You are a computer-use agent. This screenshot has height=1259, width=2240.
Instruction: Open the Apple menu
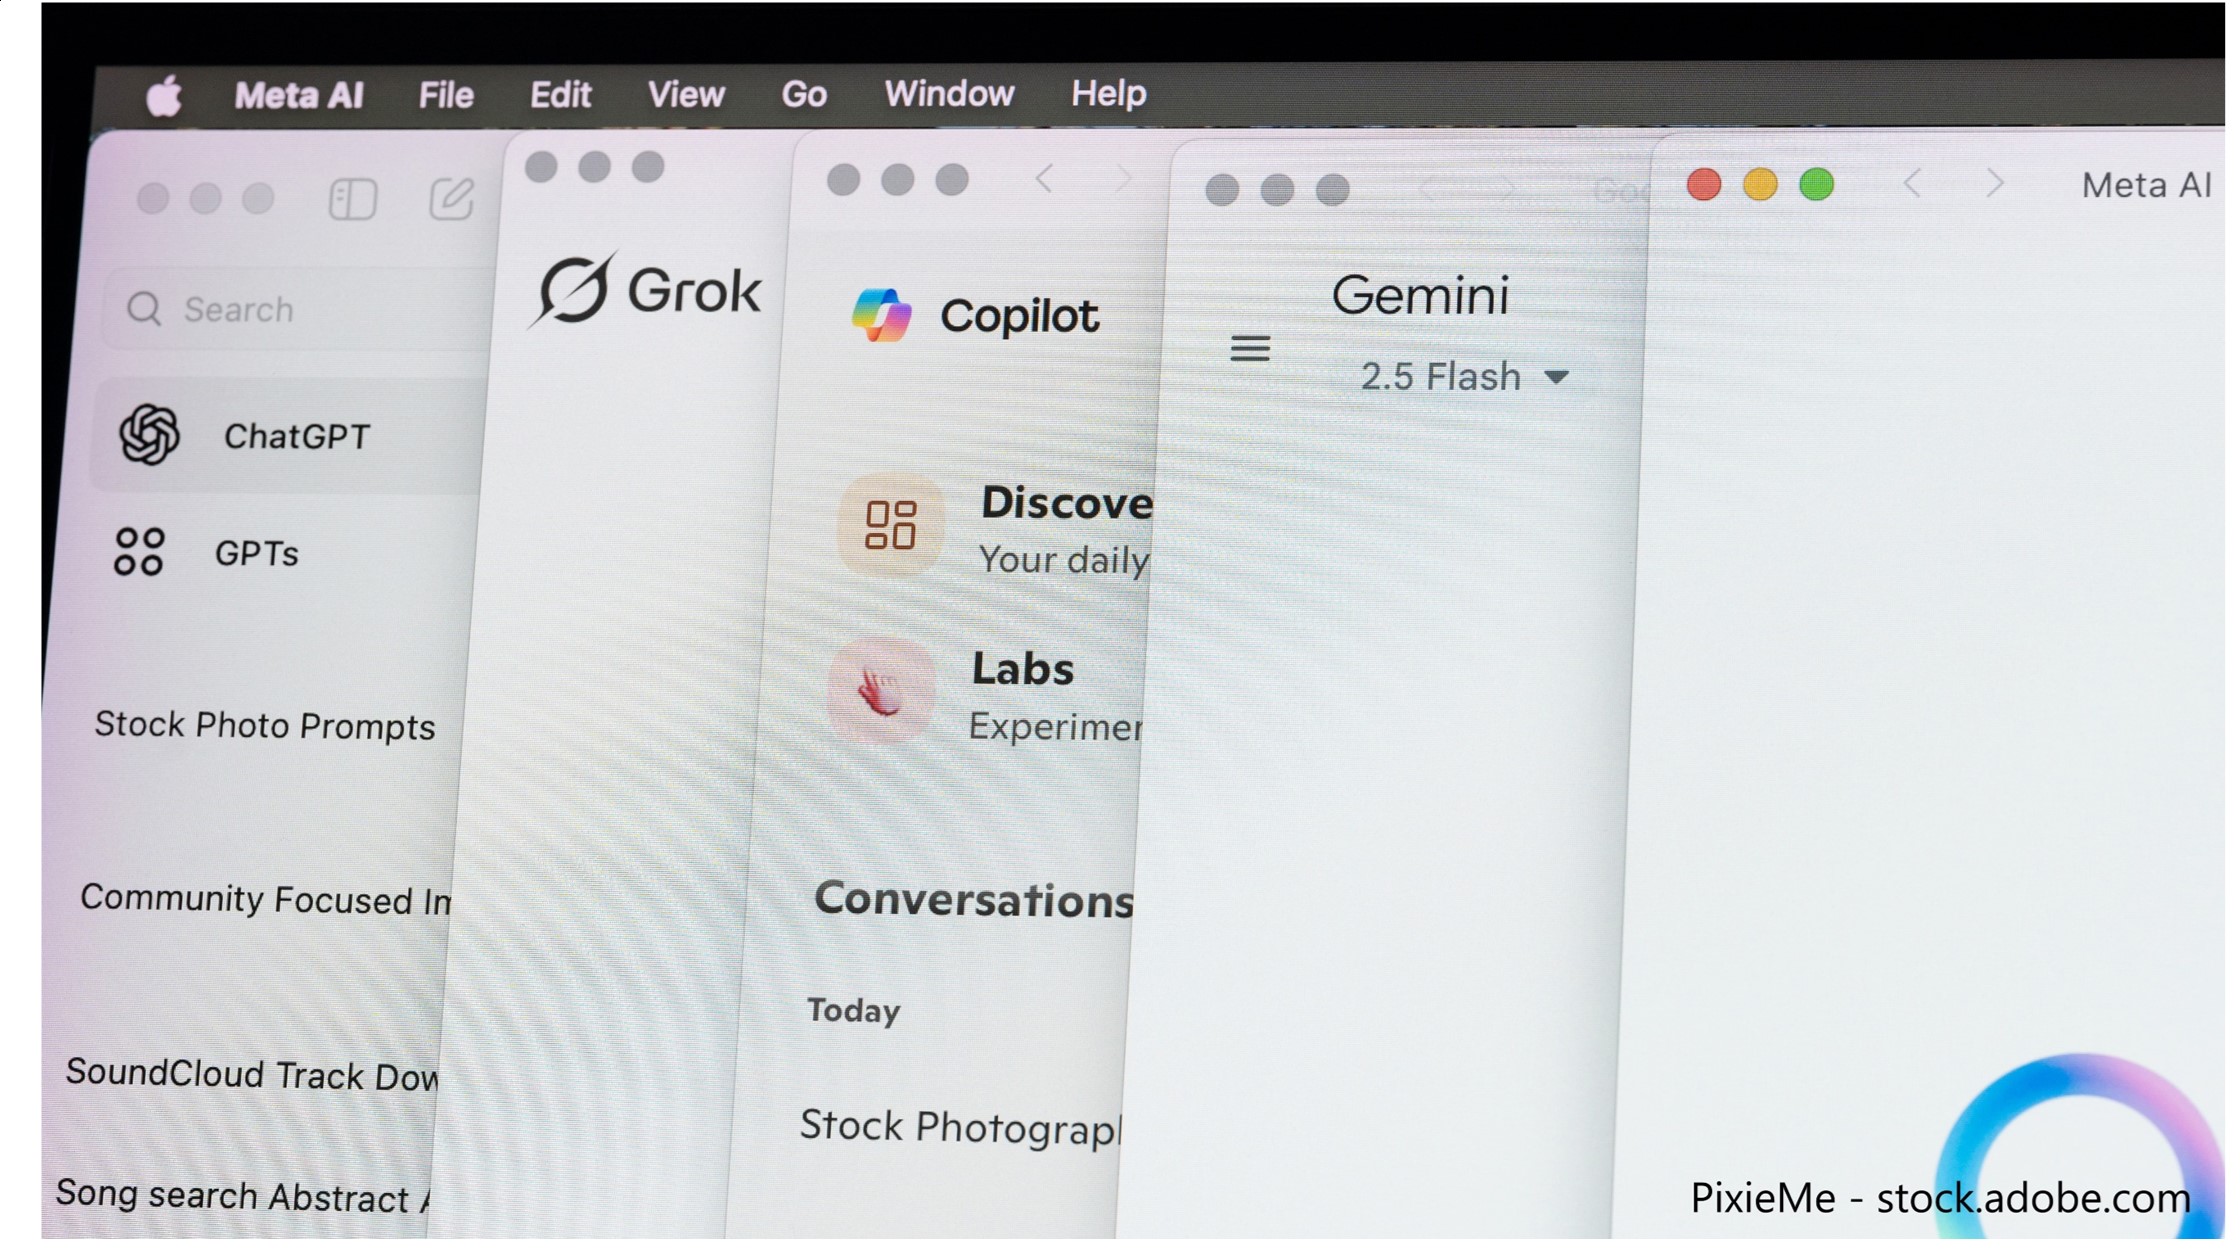163,96
